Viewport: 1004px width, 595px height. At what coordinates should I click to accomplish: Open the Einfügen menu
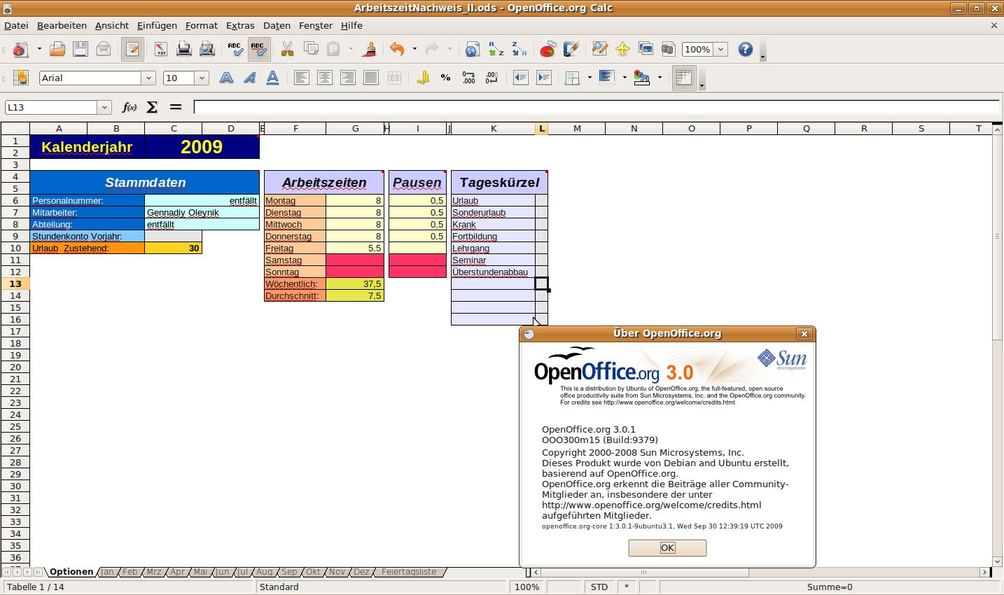click(157, 26)
